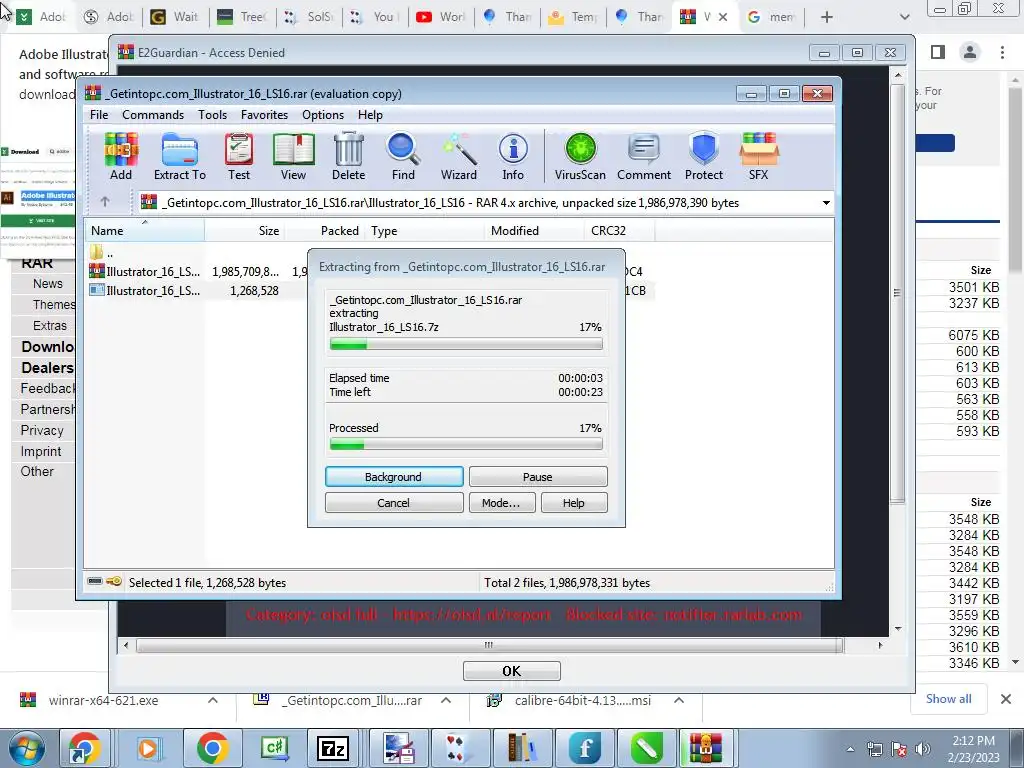The height and width of the screenshot is (768, 1024).
Task: Click the Extract To toolbar icon
Action: pyautogui.click(x=180, y=157)
